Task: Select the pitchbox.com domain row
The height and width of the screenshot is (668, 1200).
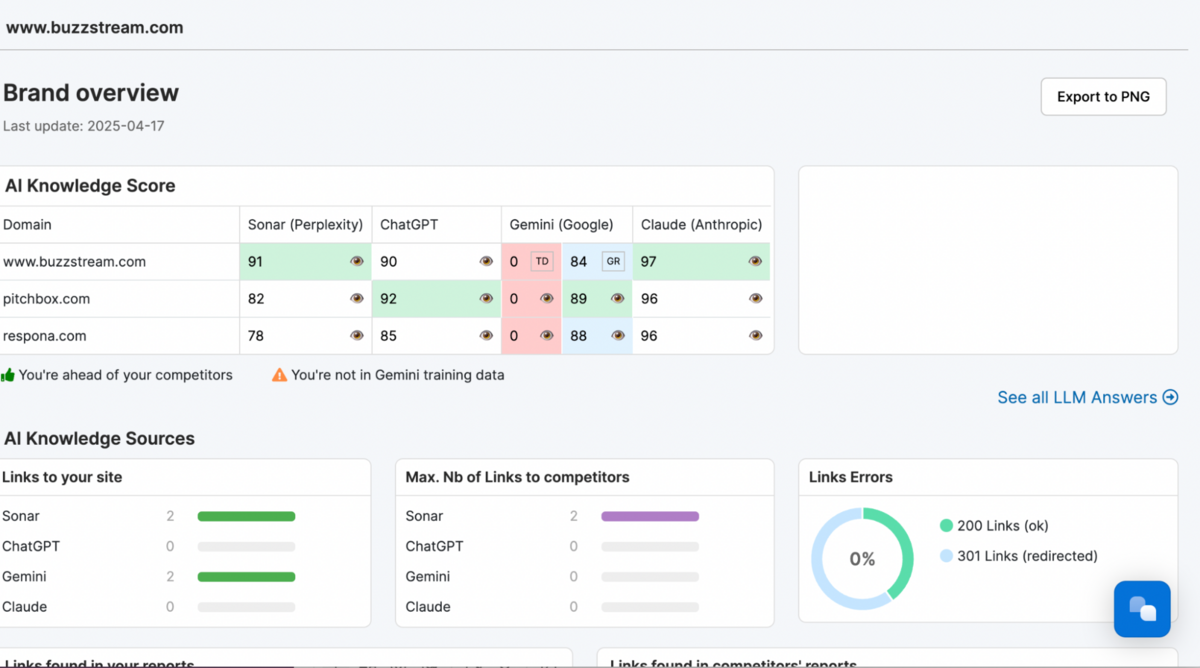Action: pyautogui.click(x=46, y=298)
